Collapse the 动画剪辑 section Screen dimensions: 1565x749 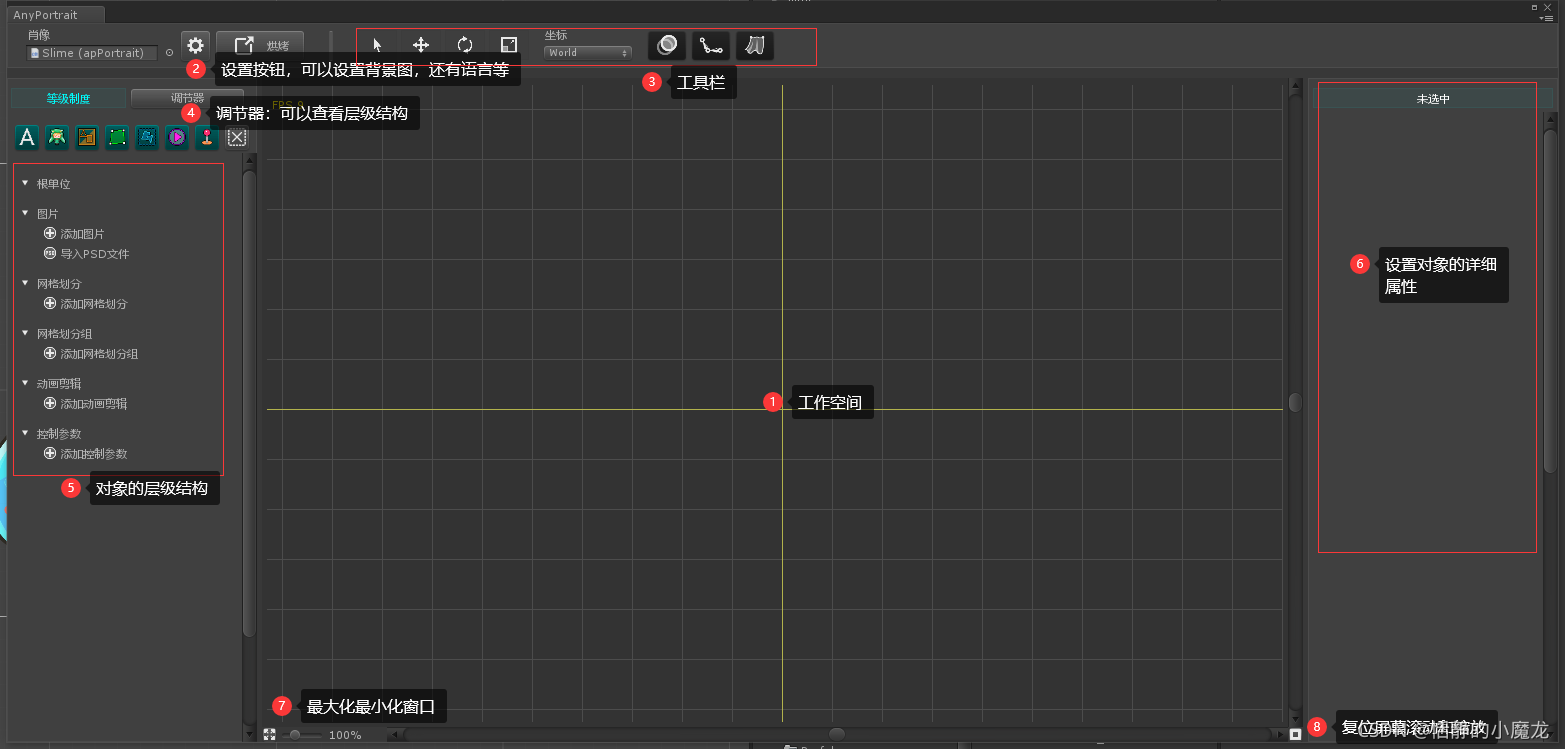point(26,384)
